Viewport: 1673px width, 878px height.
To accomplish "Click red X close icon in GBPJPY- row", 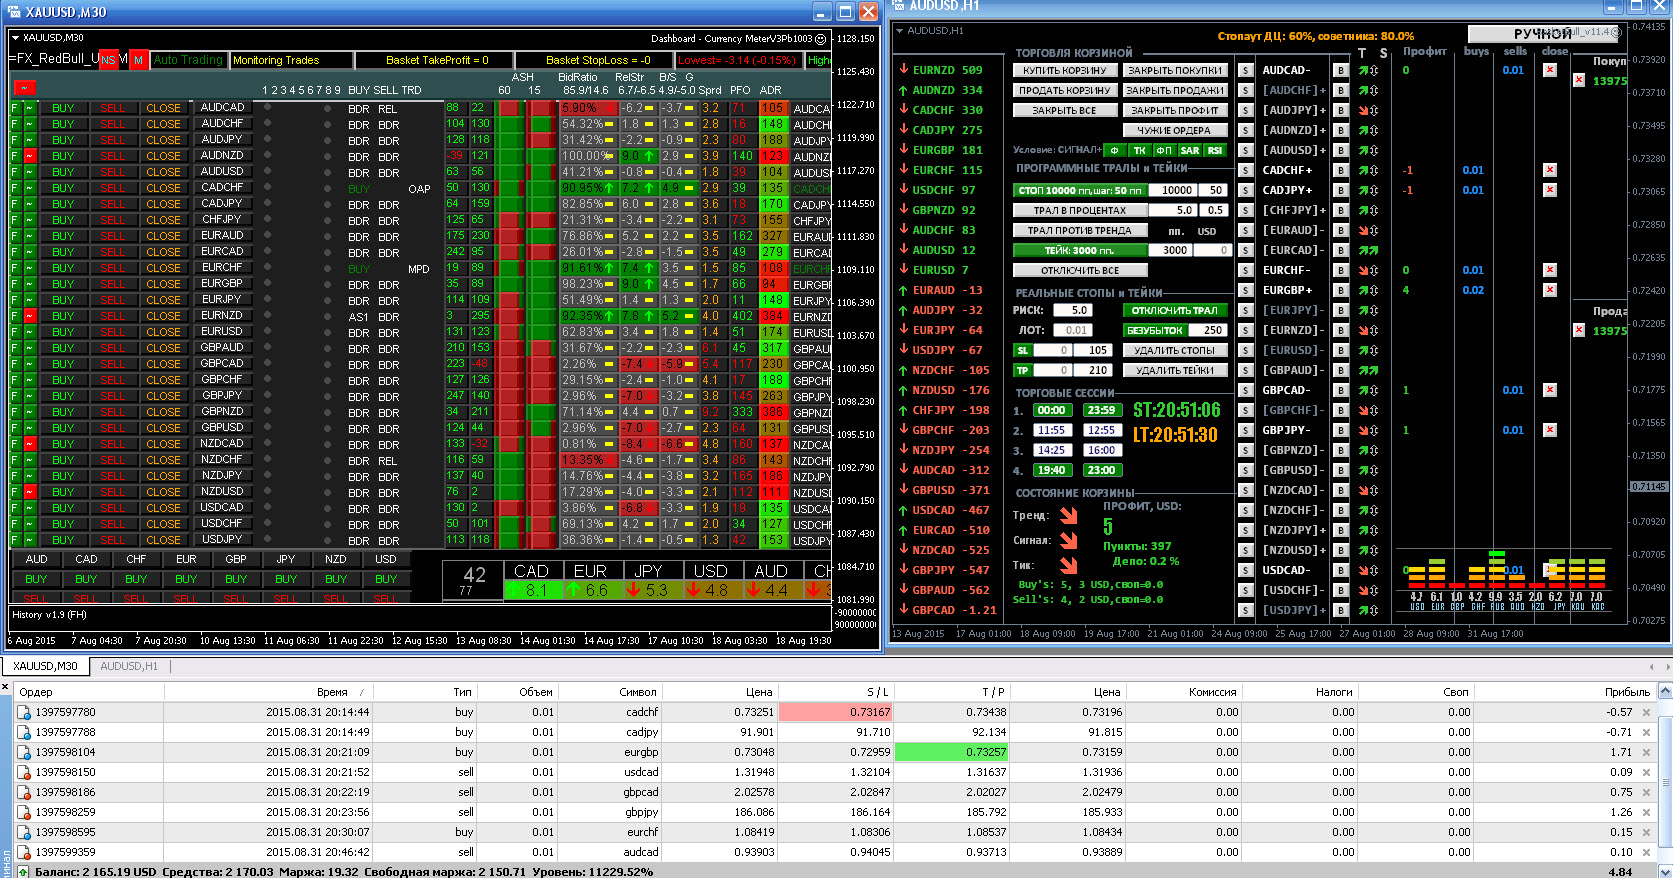I will [1549, 430].
